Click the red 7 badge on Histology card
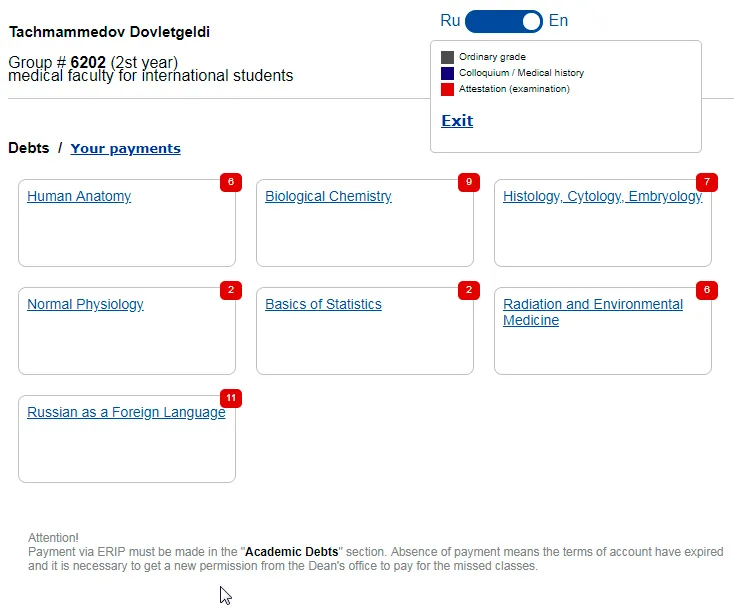Screen dimensions: 739x612 tap(707, 182)
